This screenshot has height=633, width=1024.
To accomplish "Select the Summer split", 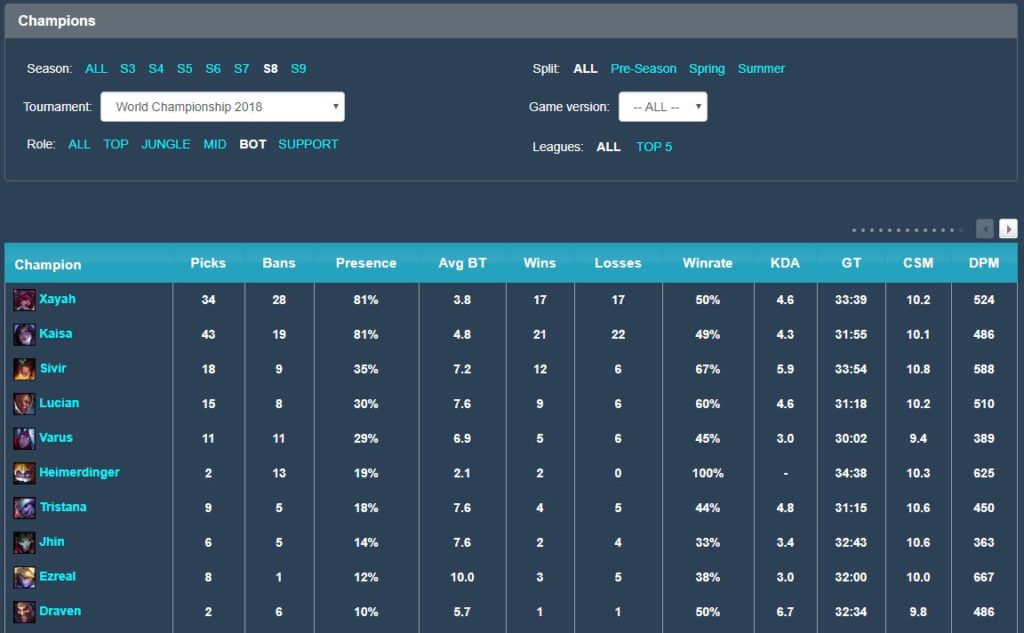I will pyautogui.click(x=761, y=69).
